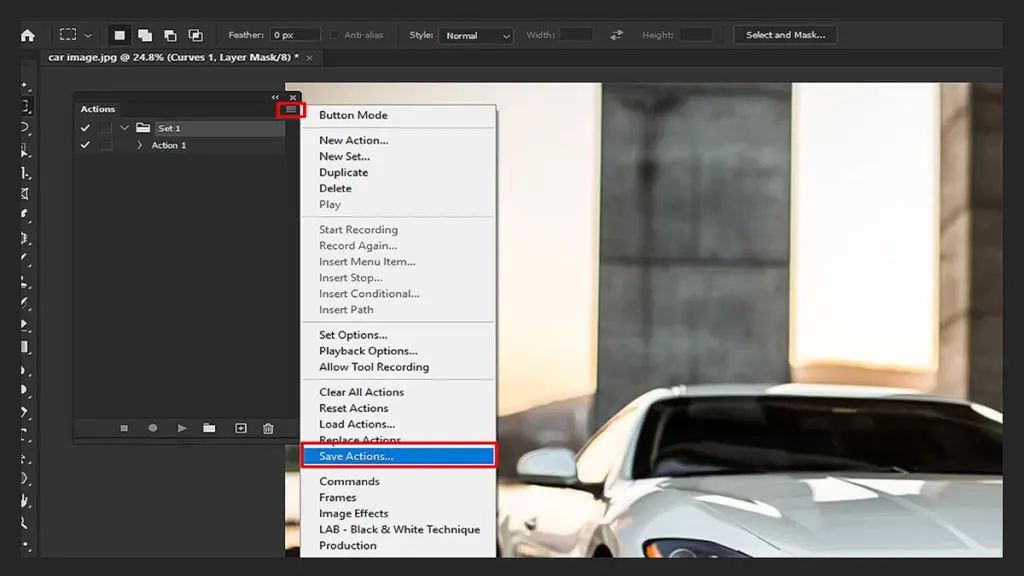Select the Zoom tool in the toolbar

point(25,523)
